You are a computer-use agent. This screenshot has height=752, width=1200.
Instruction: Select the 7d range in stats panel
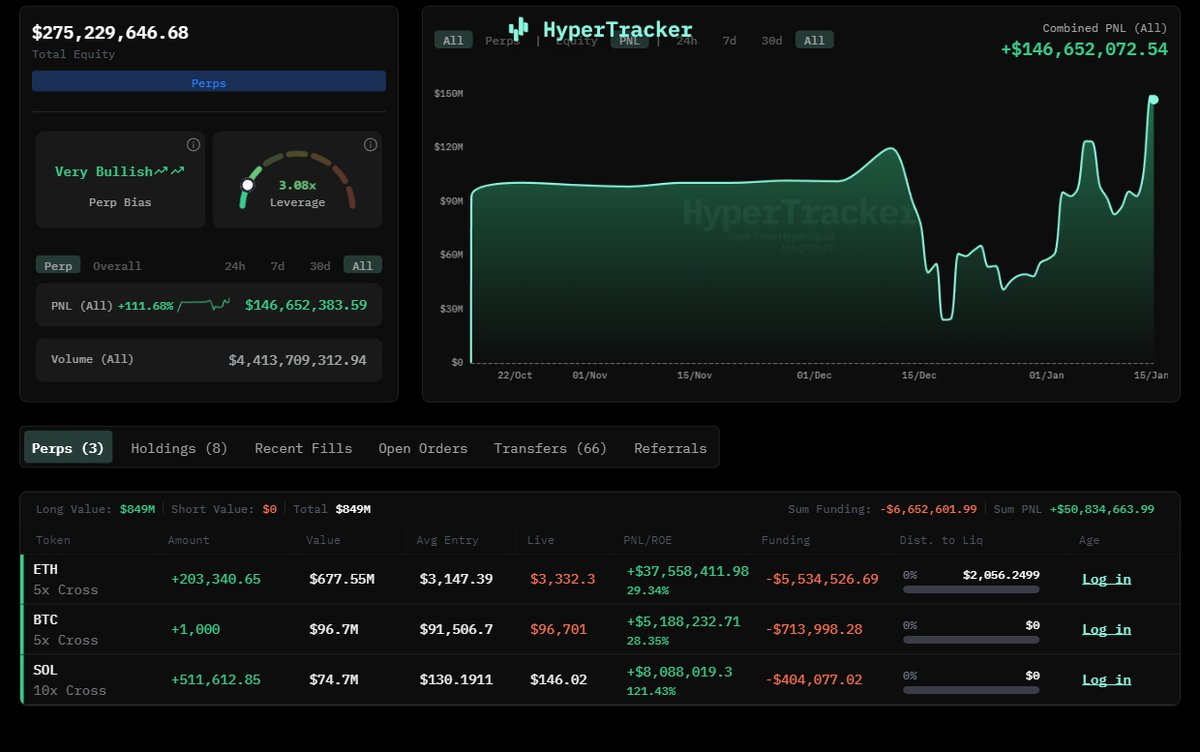tap(277, 266)
